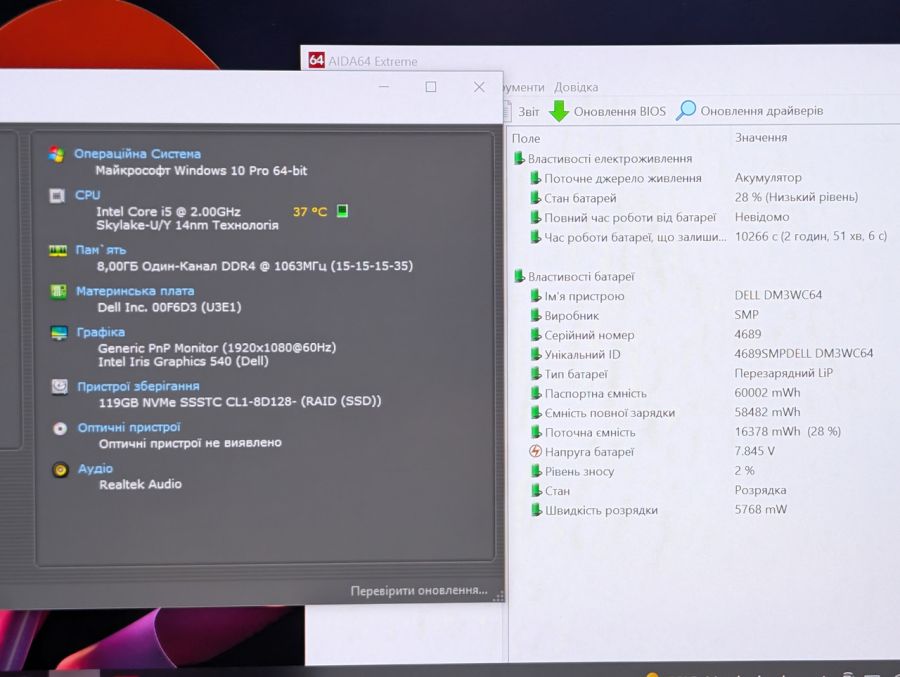The width and height of the screenshot is (900, 677).
Task: Open the Довідка menu in AIDA64
Action: click(576, 87)
